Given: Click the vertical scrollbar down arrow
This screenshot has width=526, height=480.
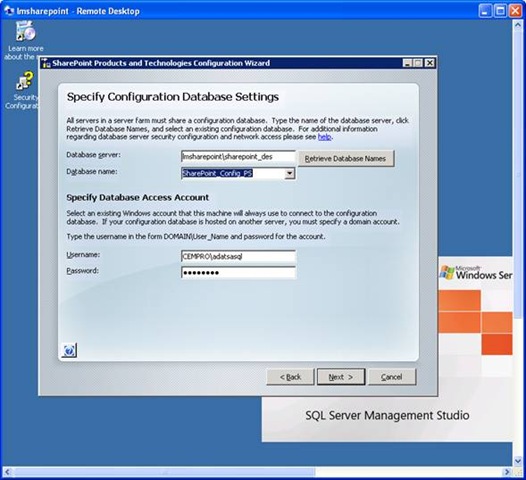Looking at the screenshot, I should point(518,461).
